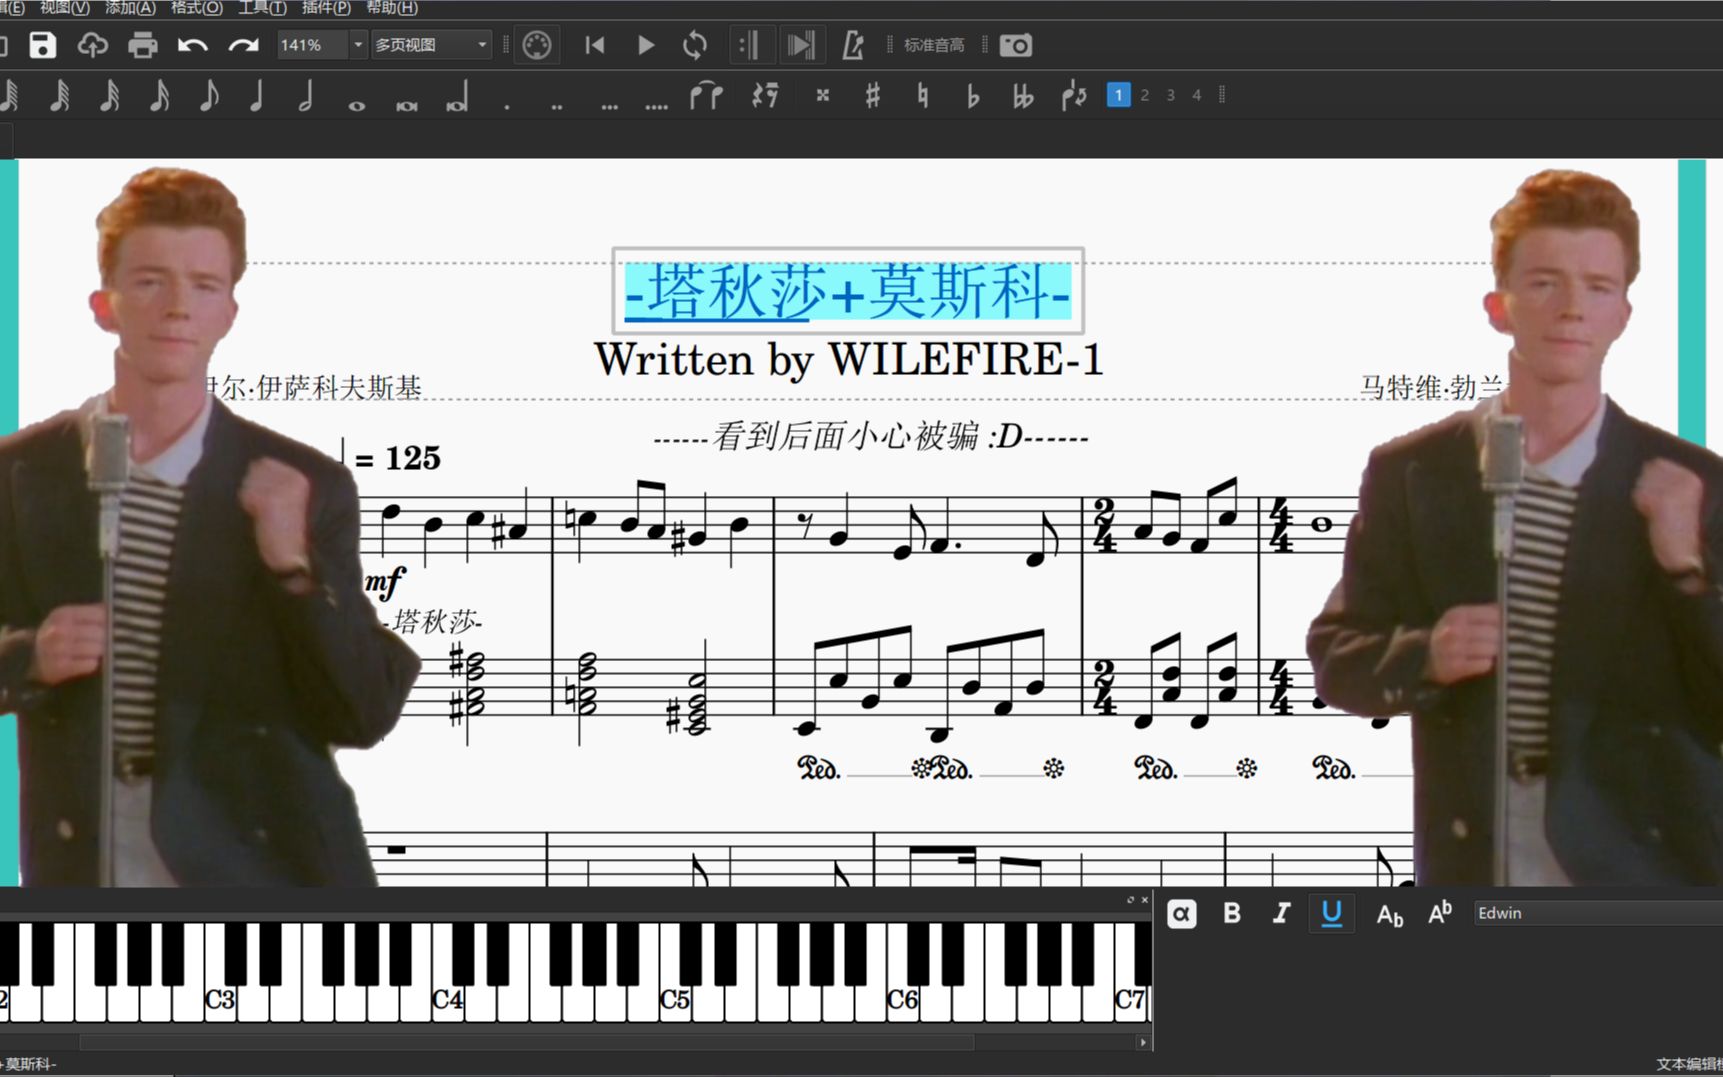Toggle bold text formatting
This screenshot has height=1077, width=1723.
click(1232, 913)
